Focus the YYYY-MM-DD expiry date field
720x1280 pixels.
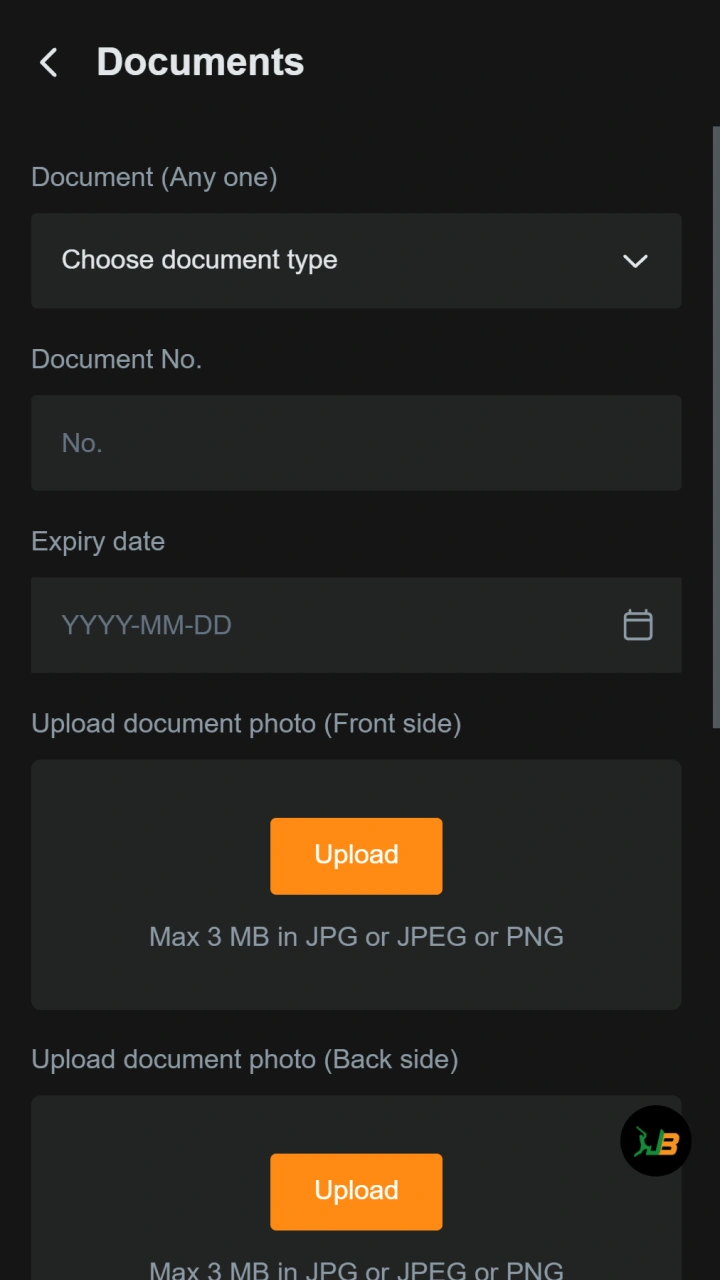pos(356,625)
